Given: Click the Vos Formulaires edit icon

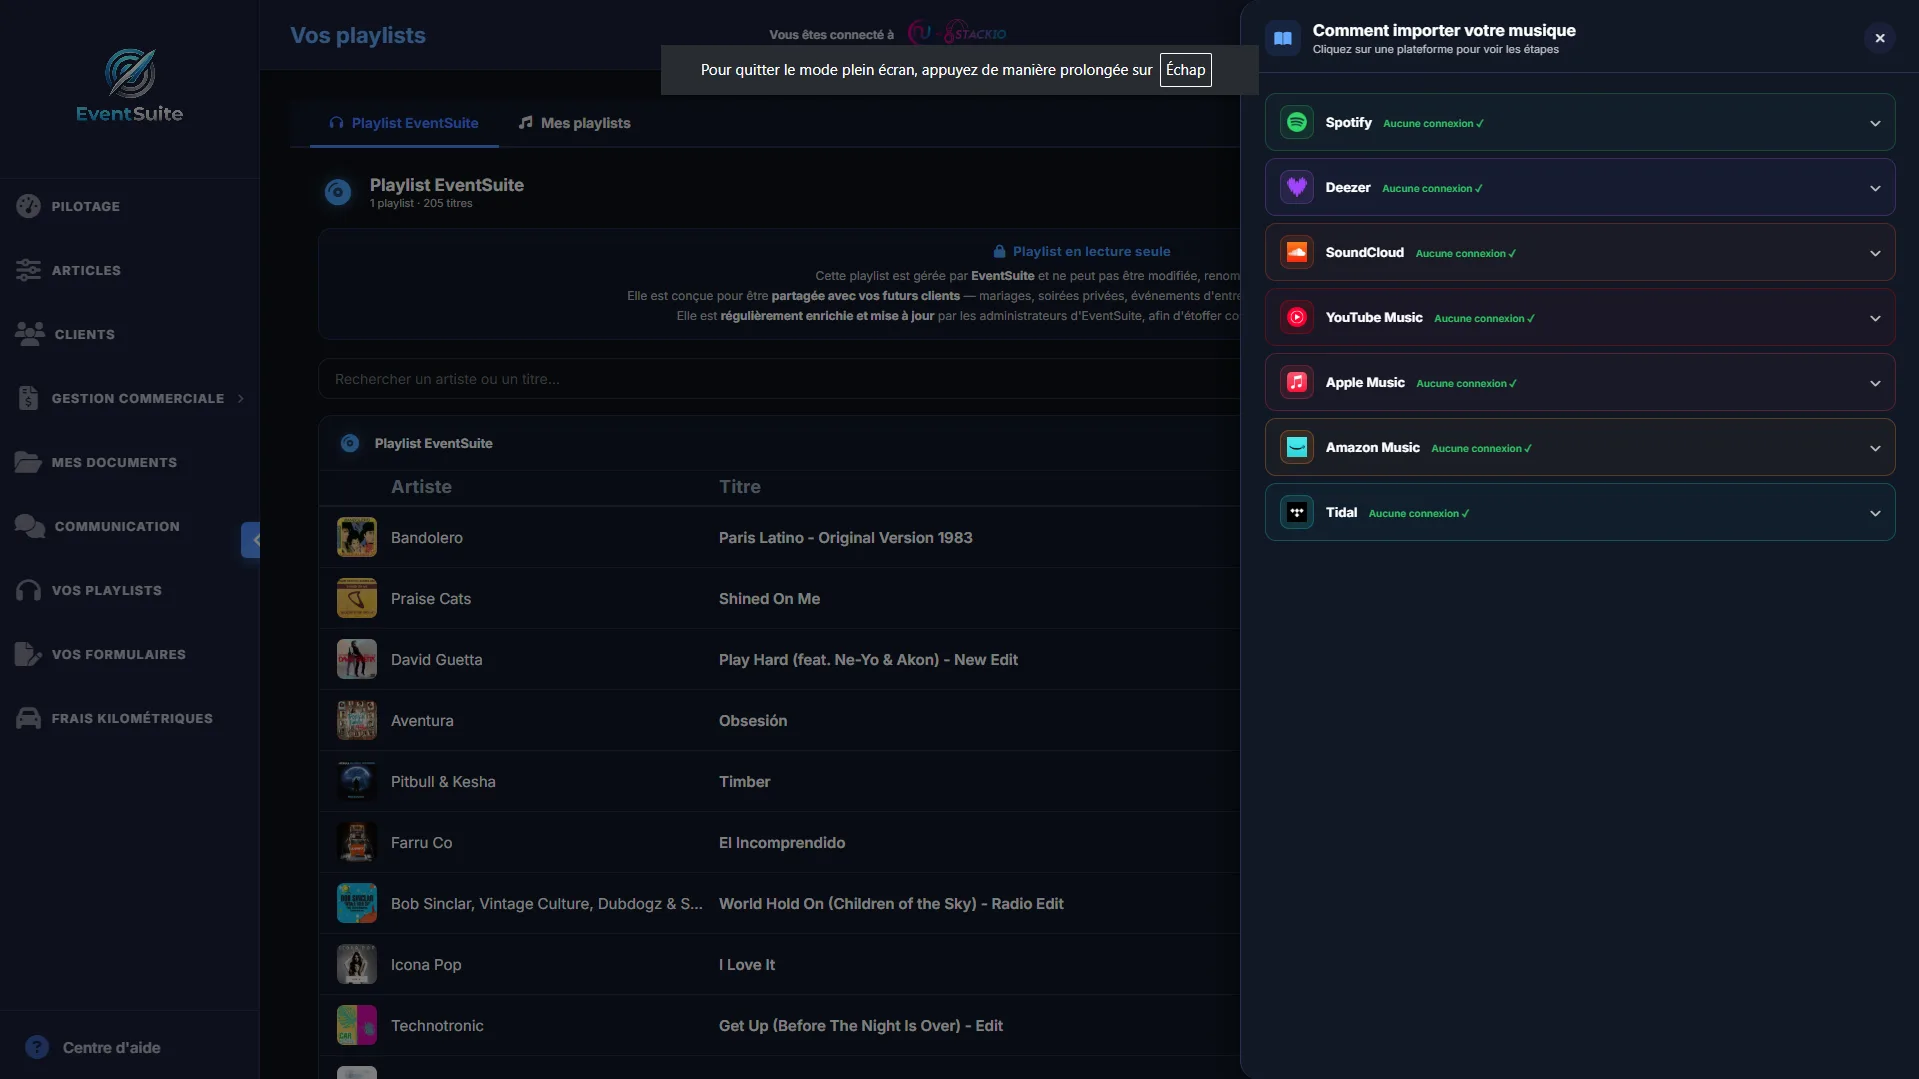Looking at the screenshot, I should pyautogui.click(x=28, y=654).
